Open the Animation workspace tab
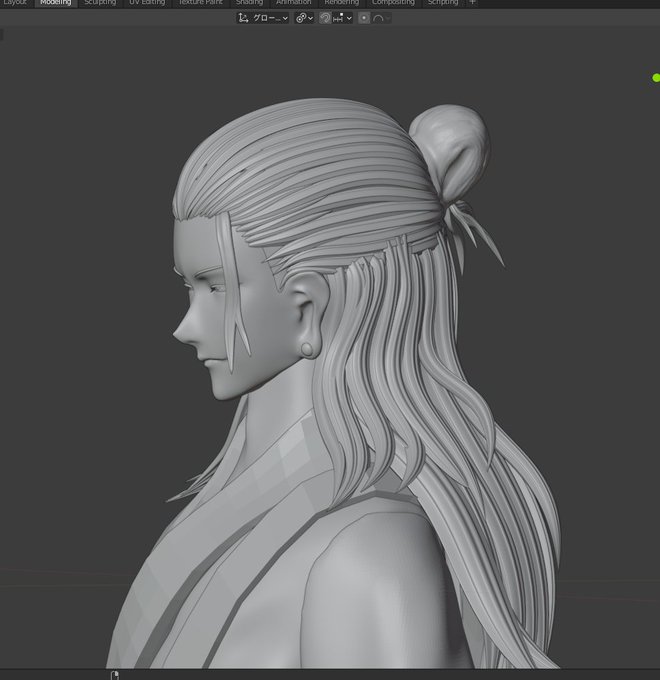This screenshot has width=660, height=680. [294, 3]
